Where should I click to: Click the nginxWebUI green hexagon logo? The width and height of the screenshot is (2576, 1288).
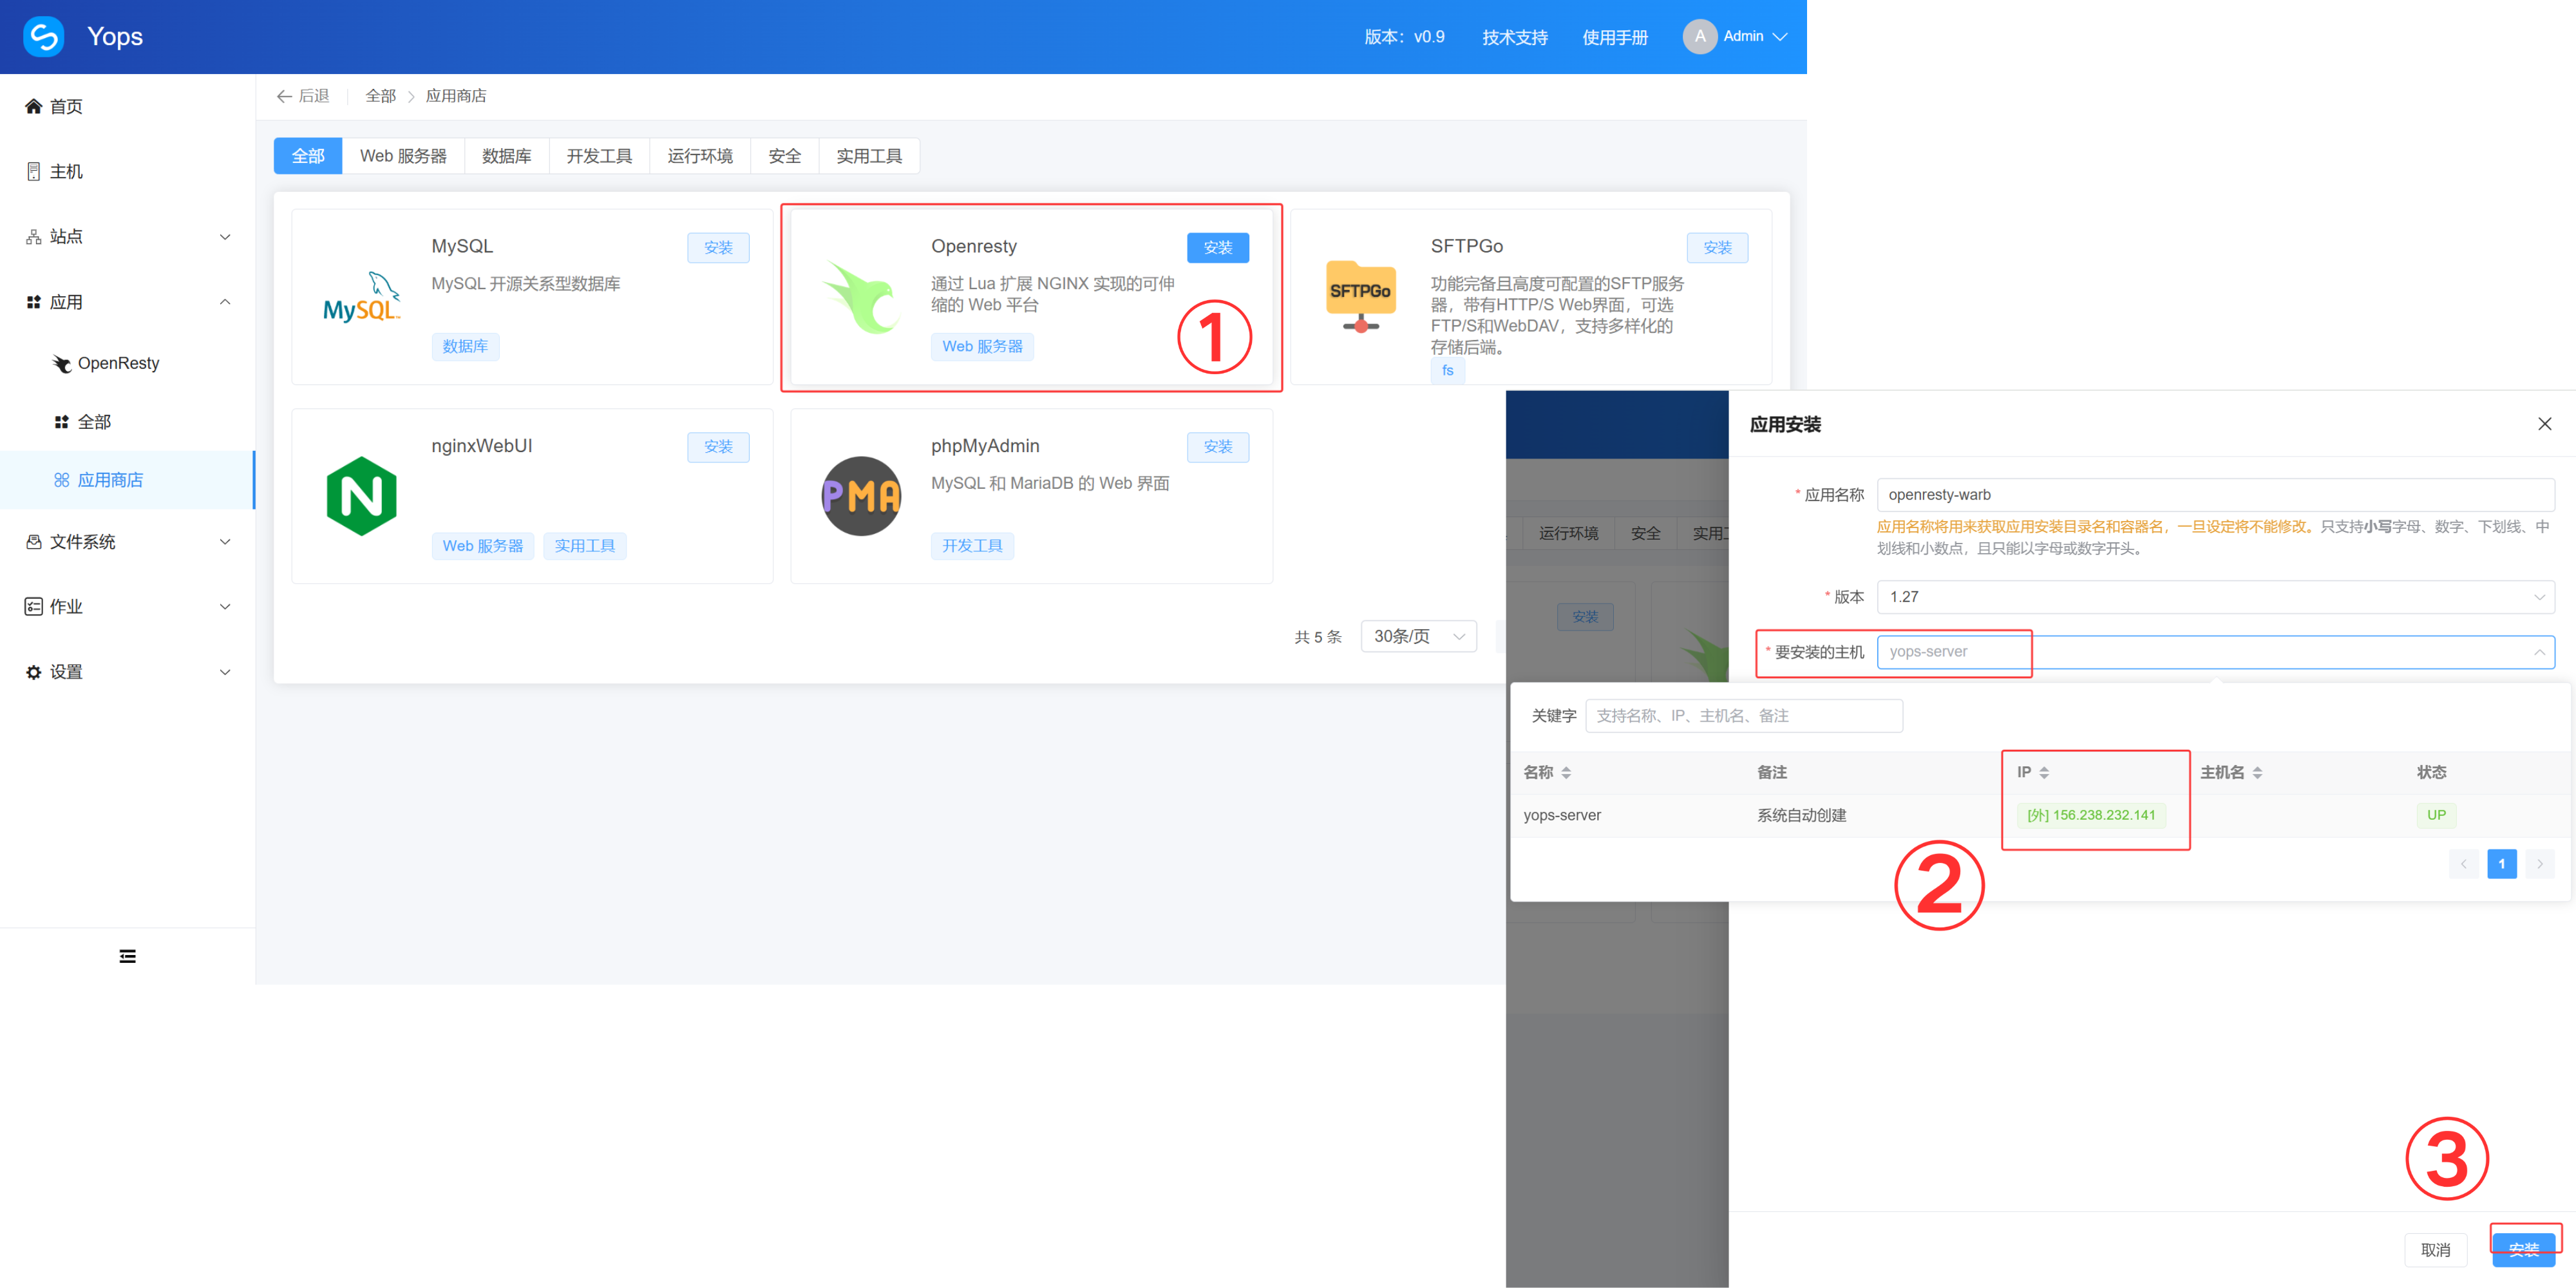tap(361, 496)
